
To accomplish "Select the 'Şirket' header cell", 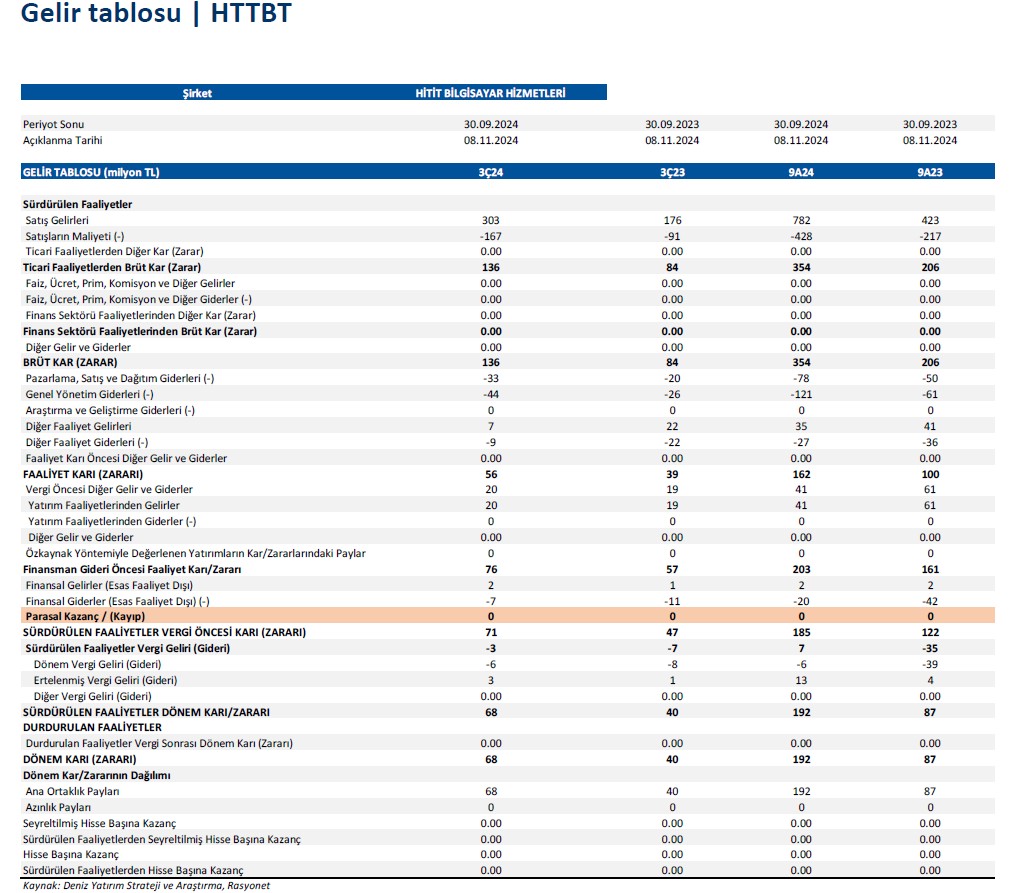I will click(197, 93).
